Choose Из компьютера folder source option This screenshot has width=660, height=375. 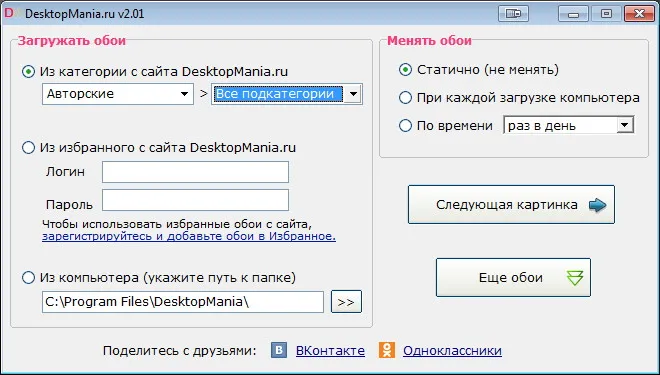tap(28, 278)
